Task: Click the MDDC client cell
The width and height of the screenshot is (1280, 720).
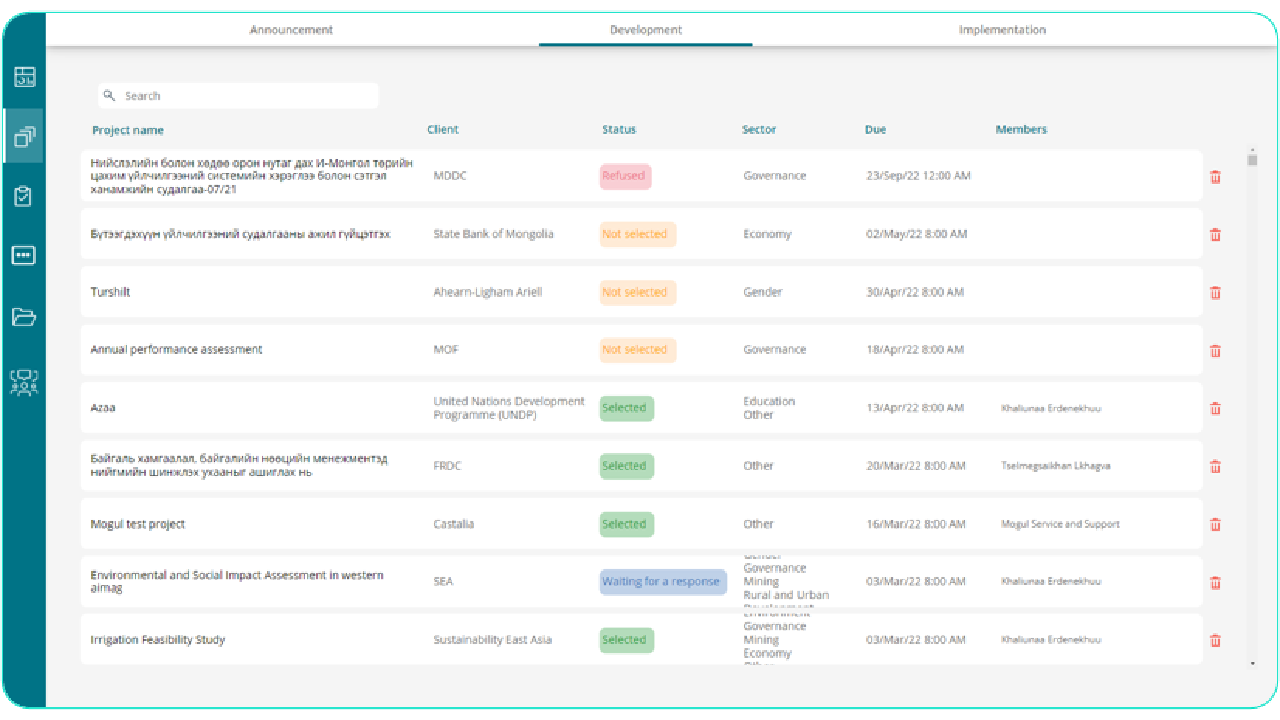Action: [450, 176]
